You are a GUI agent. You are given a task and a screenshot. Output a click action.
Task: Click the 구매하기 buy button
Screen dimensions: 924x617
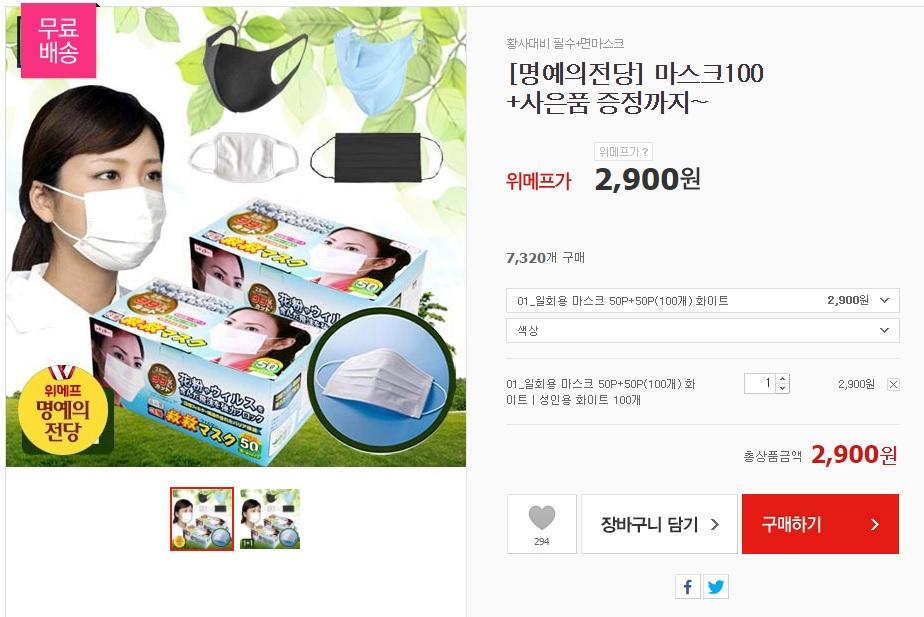coord(820,524)
